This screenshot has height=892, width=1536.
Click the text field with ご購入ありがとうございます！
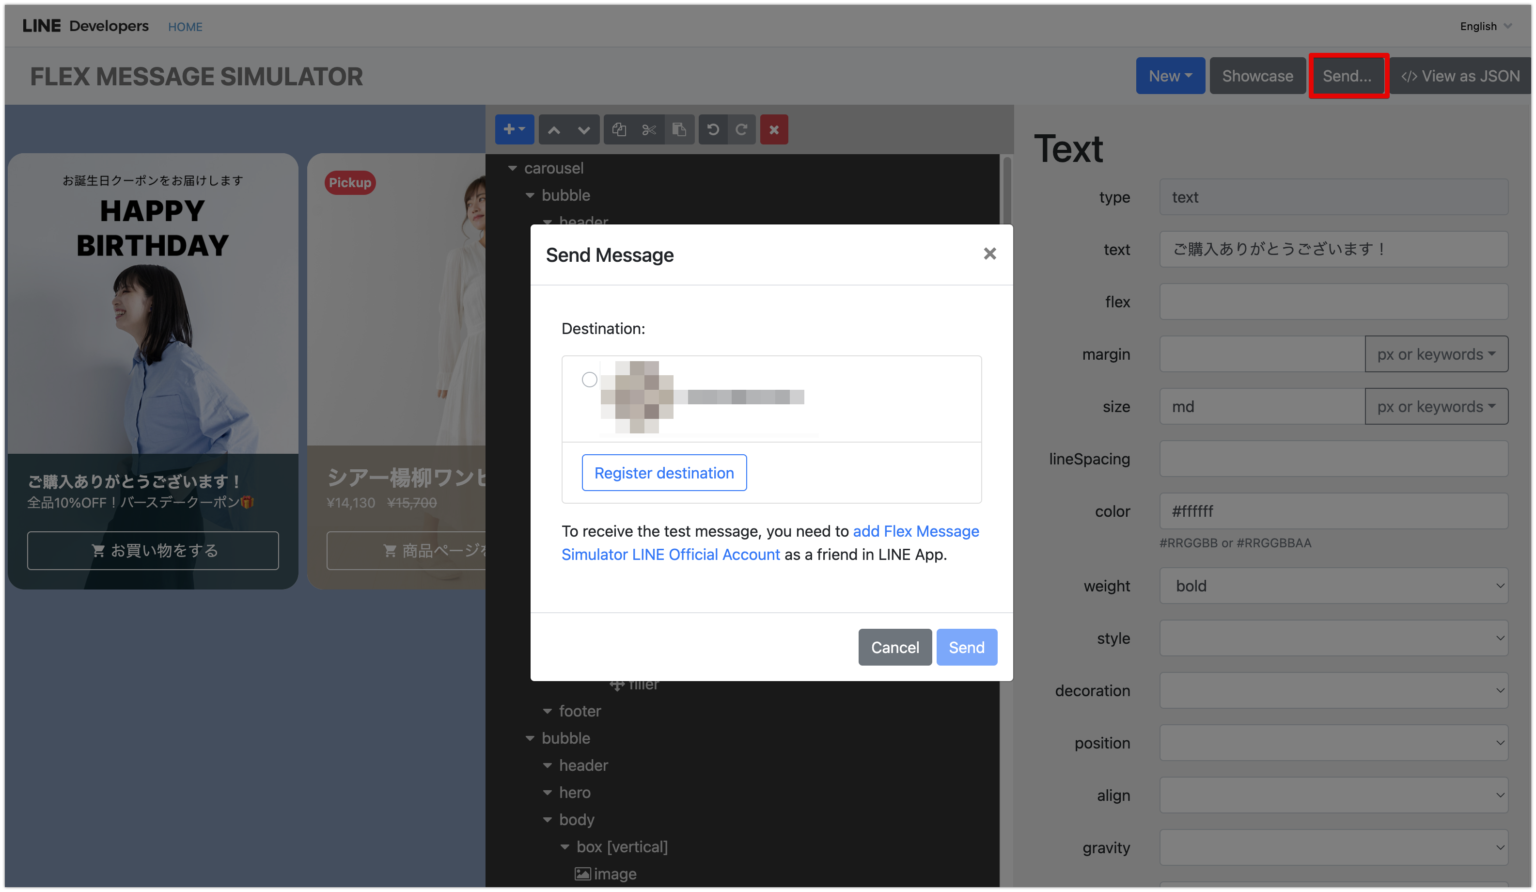pyautogui.click(x=1333, y=249)
